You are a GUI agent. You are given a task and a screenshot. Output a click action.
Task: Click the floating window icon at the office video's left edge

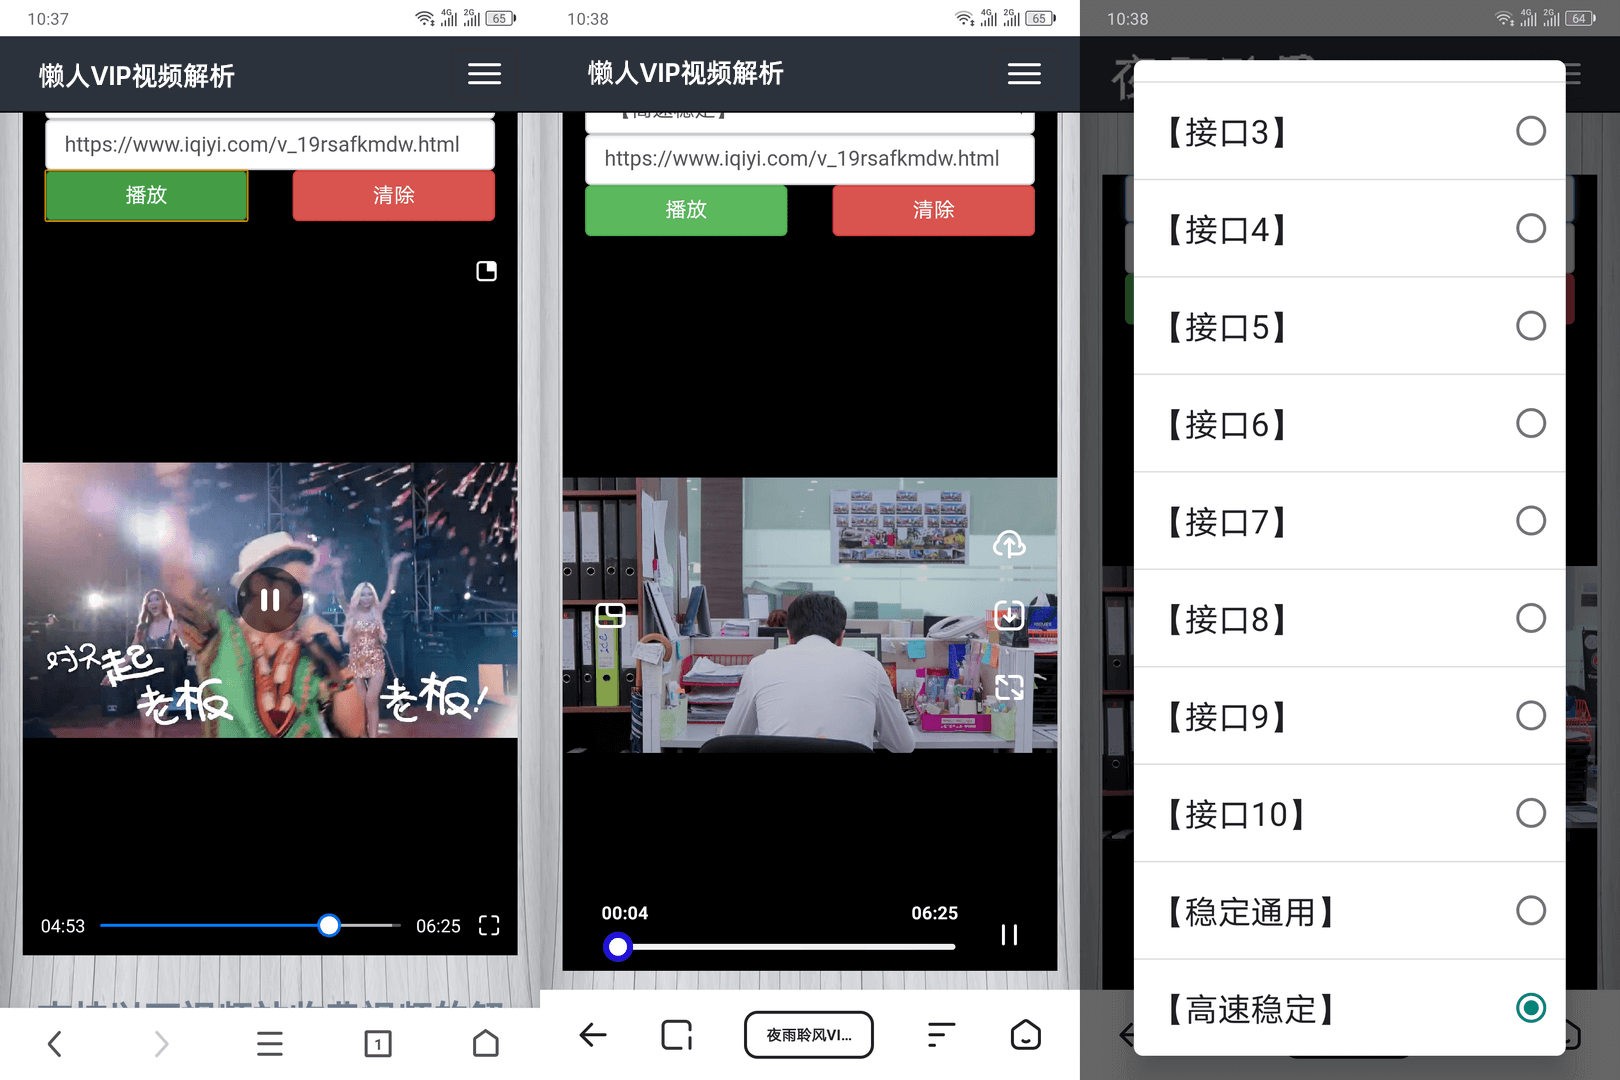point(610,615)
